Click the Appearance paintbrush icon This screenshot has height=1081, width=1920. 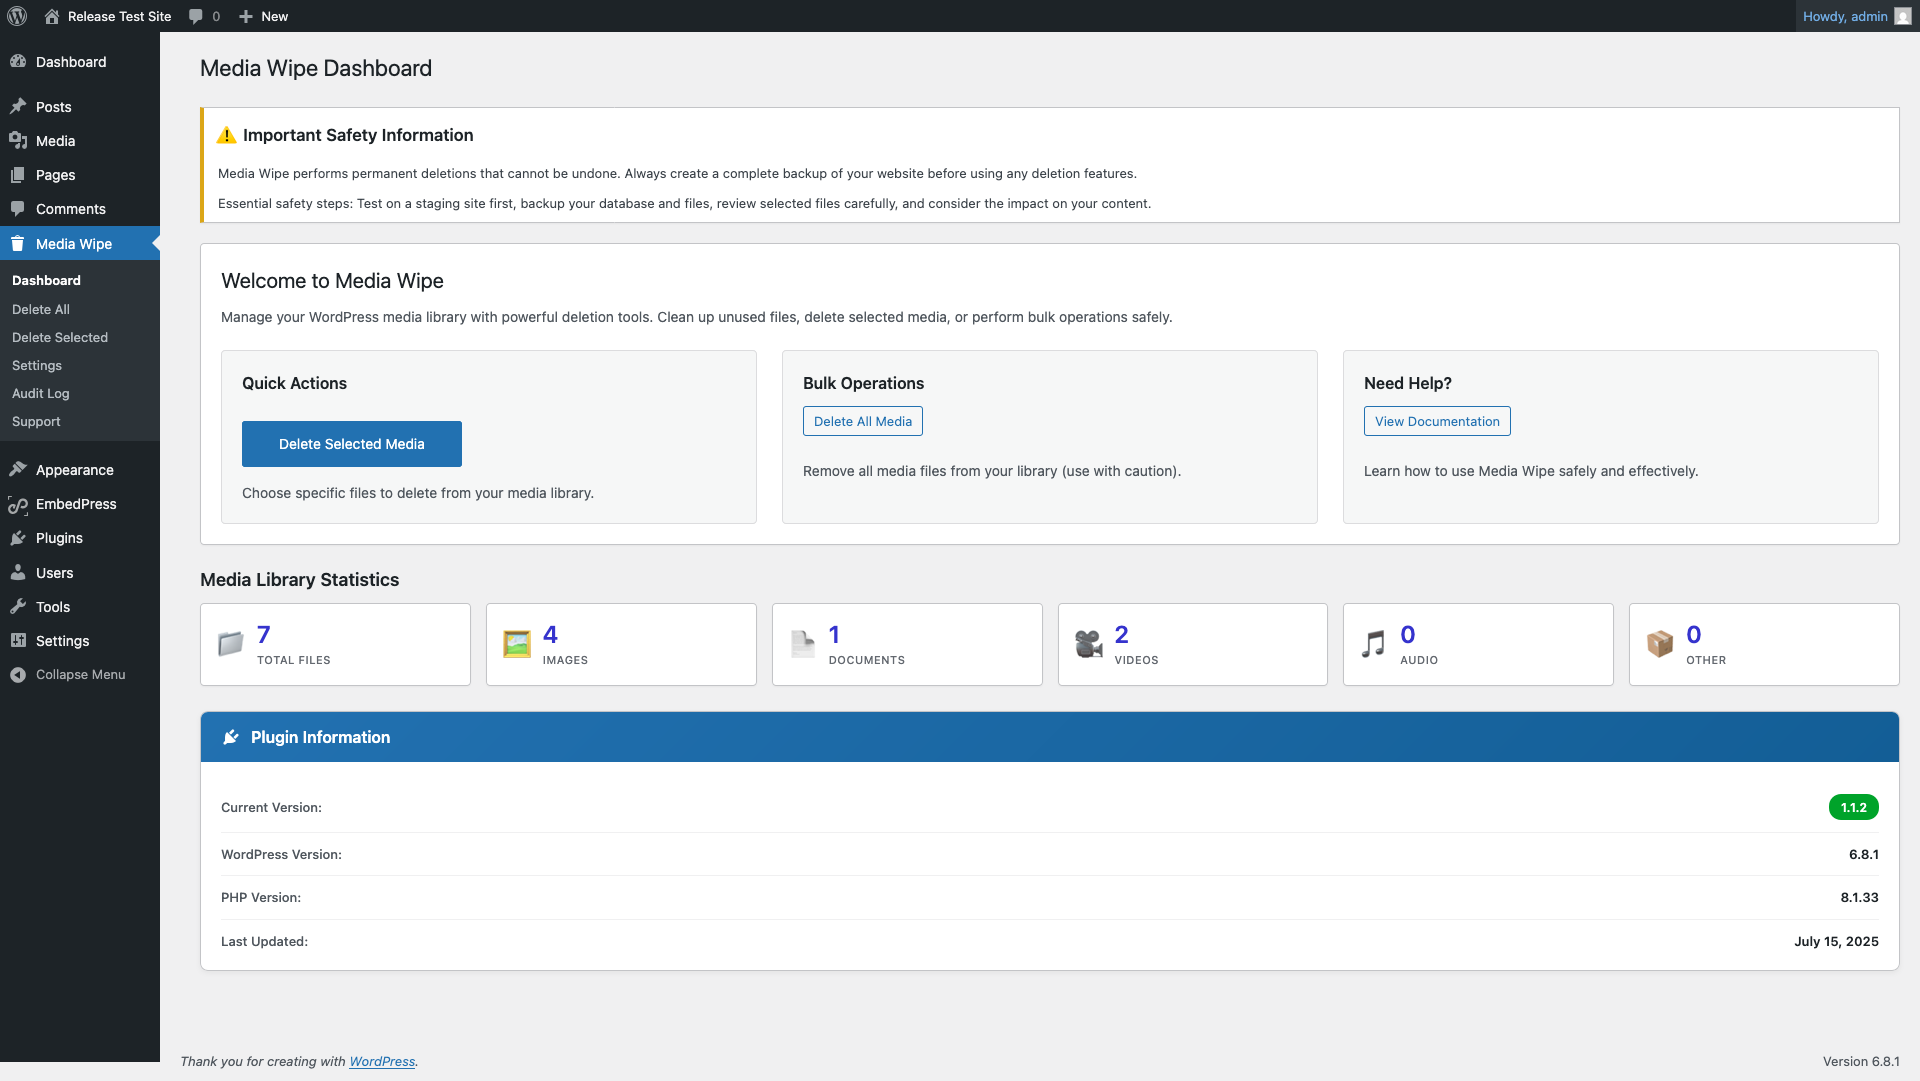[x=18, y=470]
